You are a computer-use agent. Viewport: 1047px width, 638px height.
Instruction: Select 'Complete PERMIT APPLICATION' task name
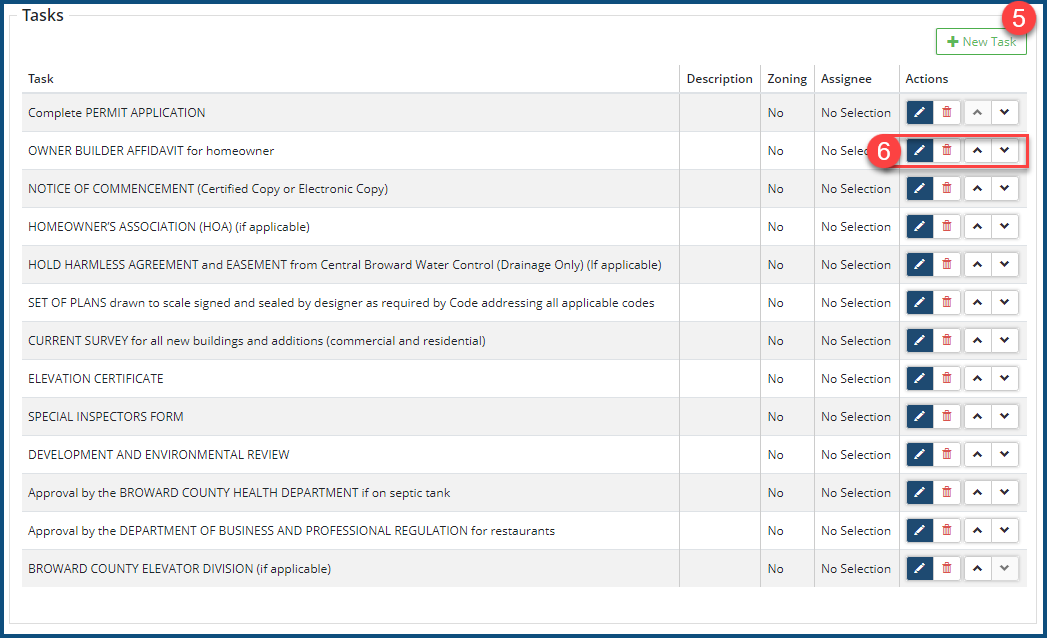coord(117,113)
